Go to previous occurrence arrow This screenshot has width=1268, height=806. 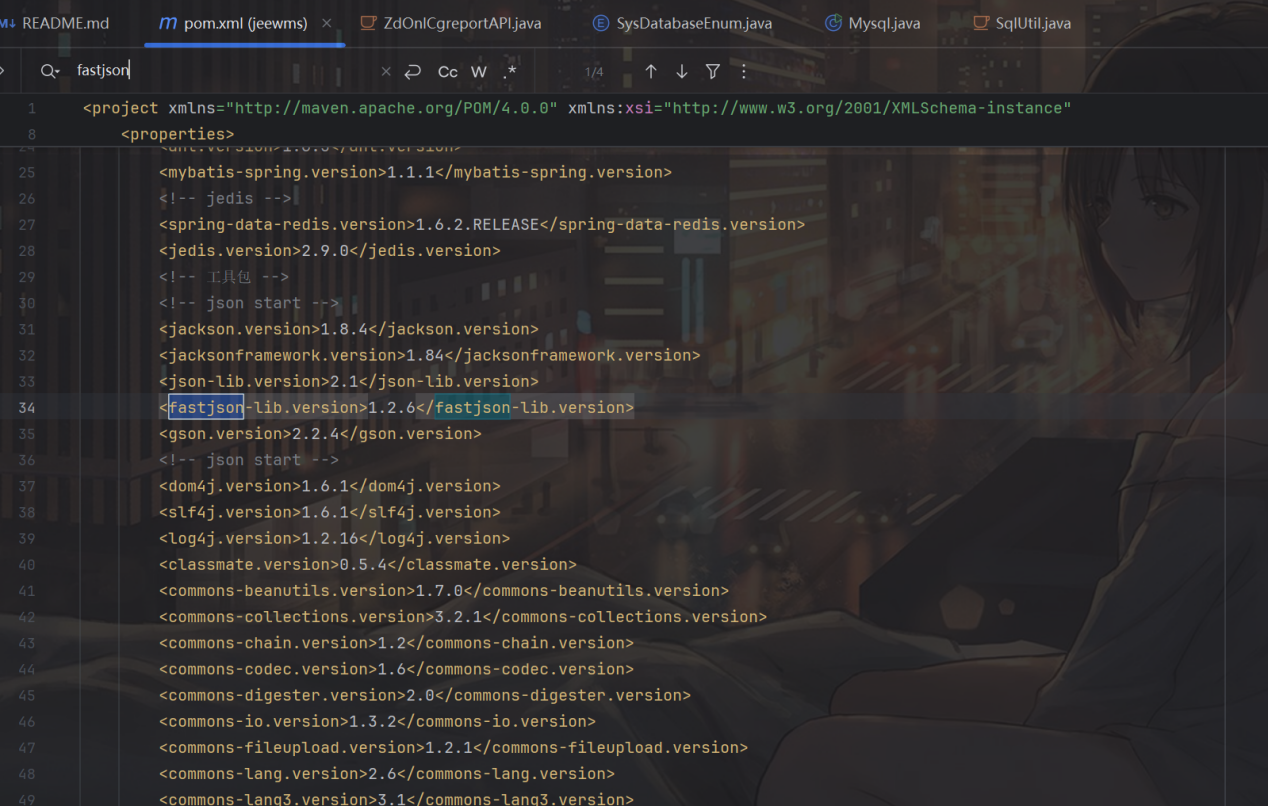(651, 72)
